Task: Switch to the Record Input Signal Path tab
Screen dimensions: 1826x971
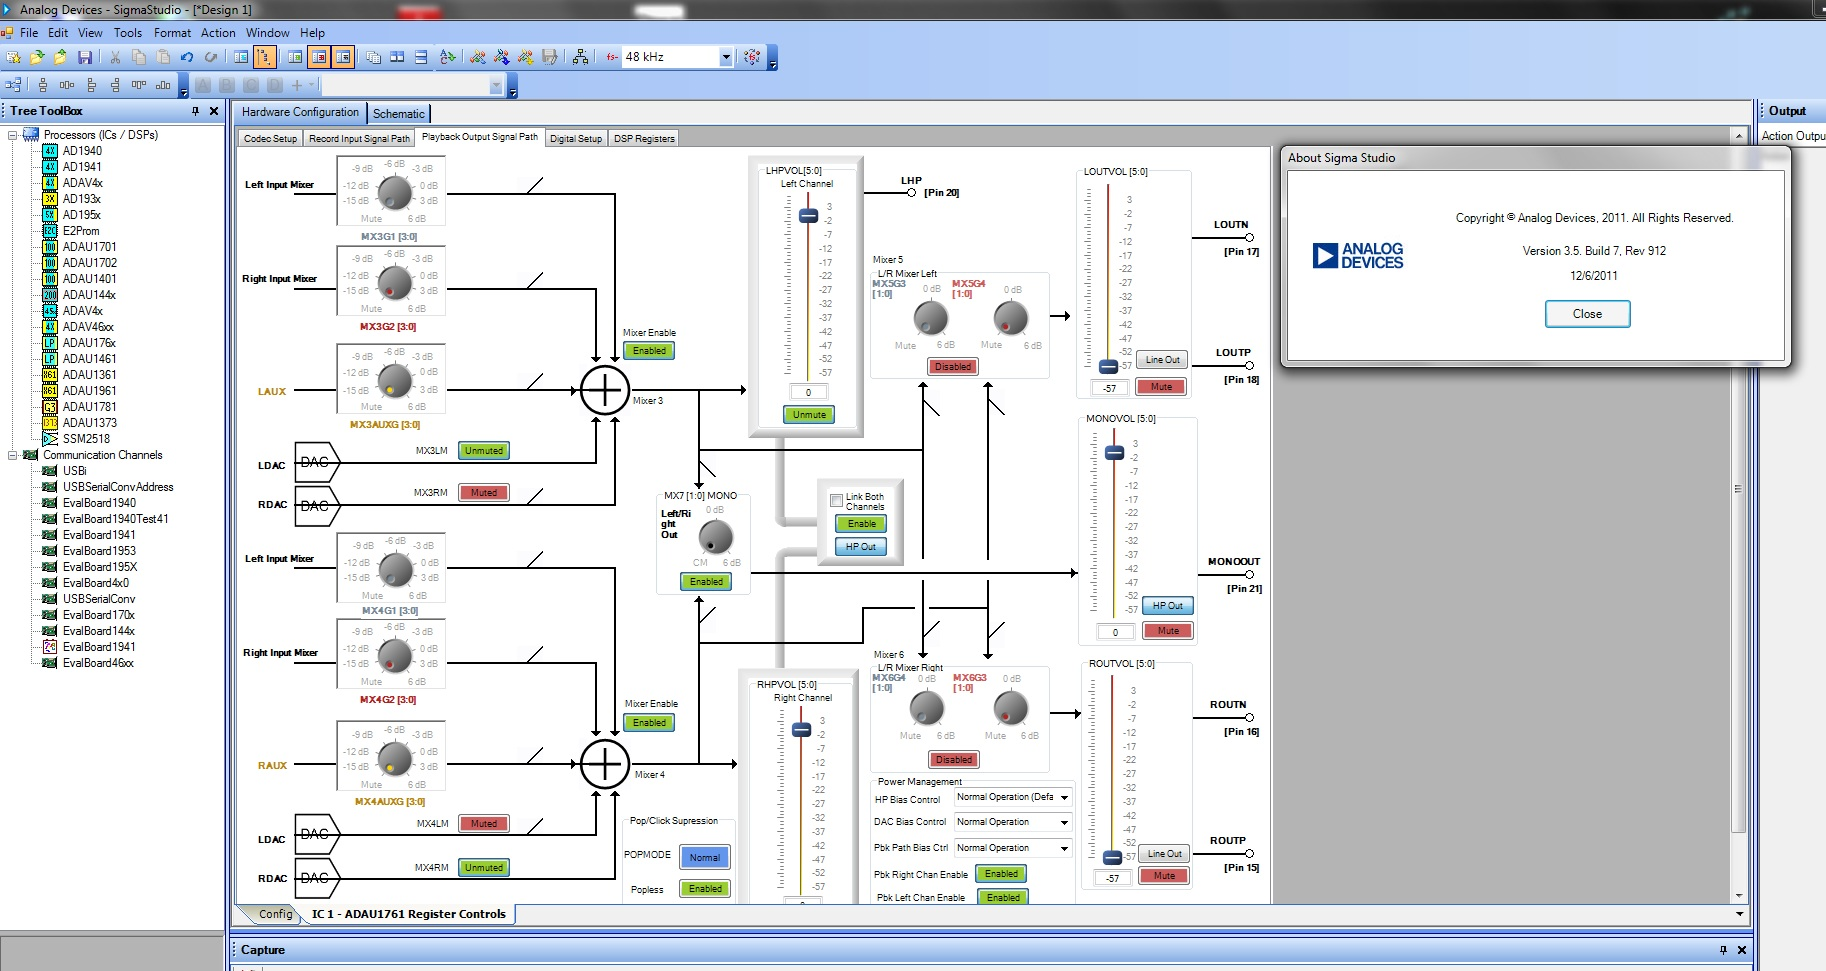Action: [x=359, y=139]
